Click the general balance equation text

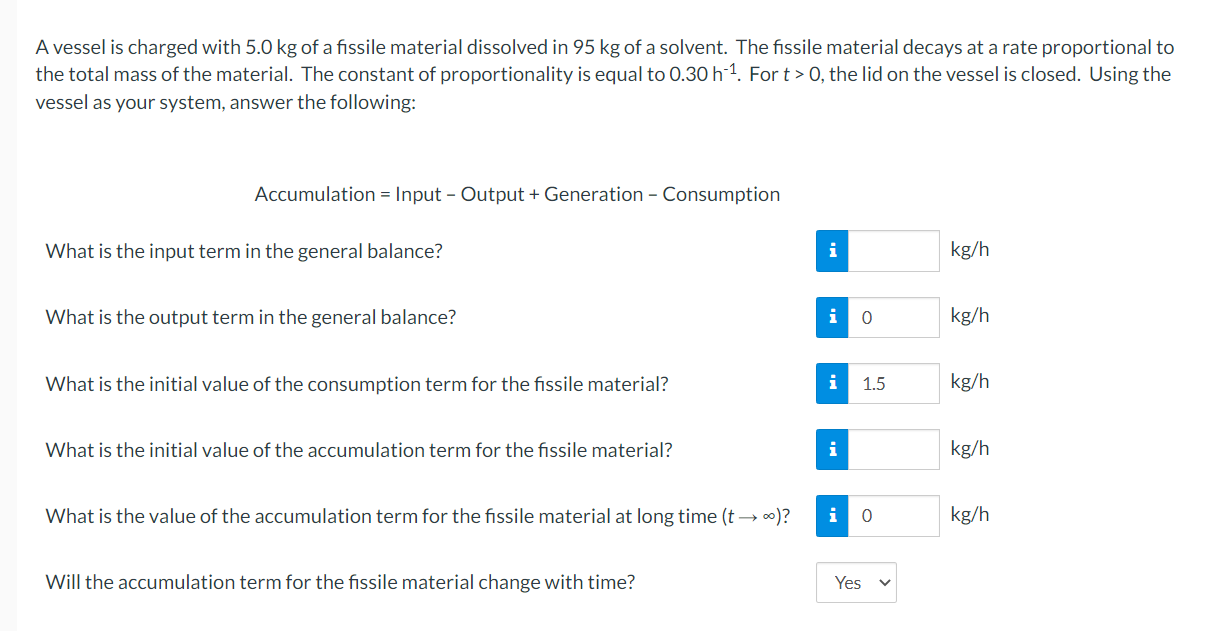pyautogui.click(x=517, y=194)
